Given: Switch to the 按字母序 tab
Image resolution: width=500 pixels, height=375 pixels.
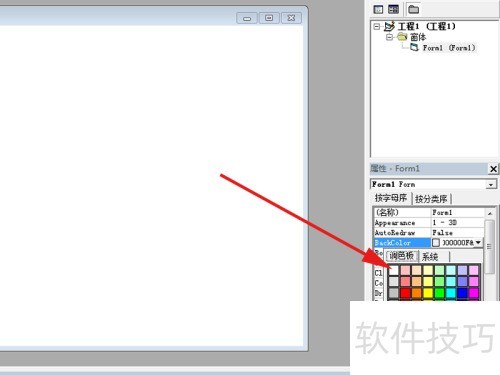Looking at the screenshot, I should [391, 198].
